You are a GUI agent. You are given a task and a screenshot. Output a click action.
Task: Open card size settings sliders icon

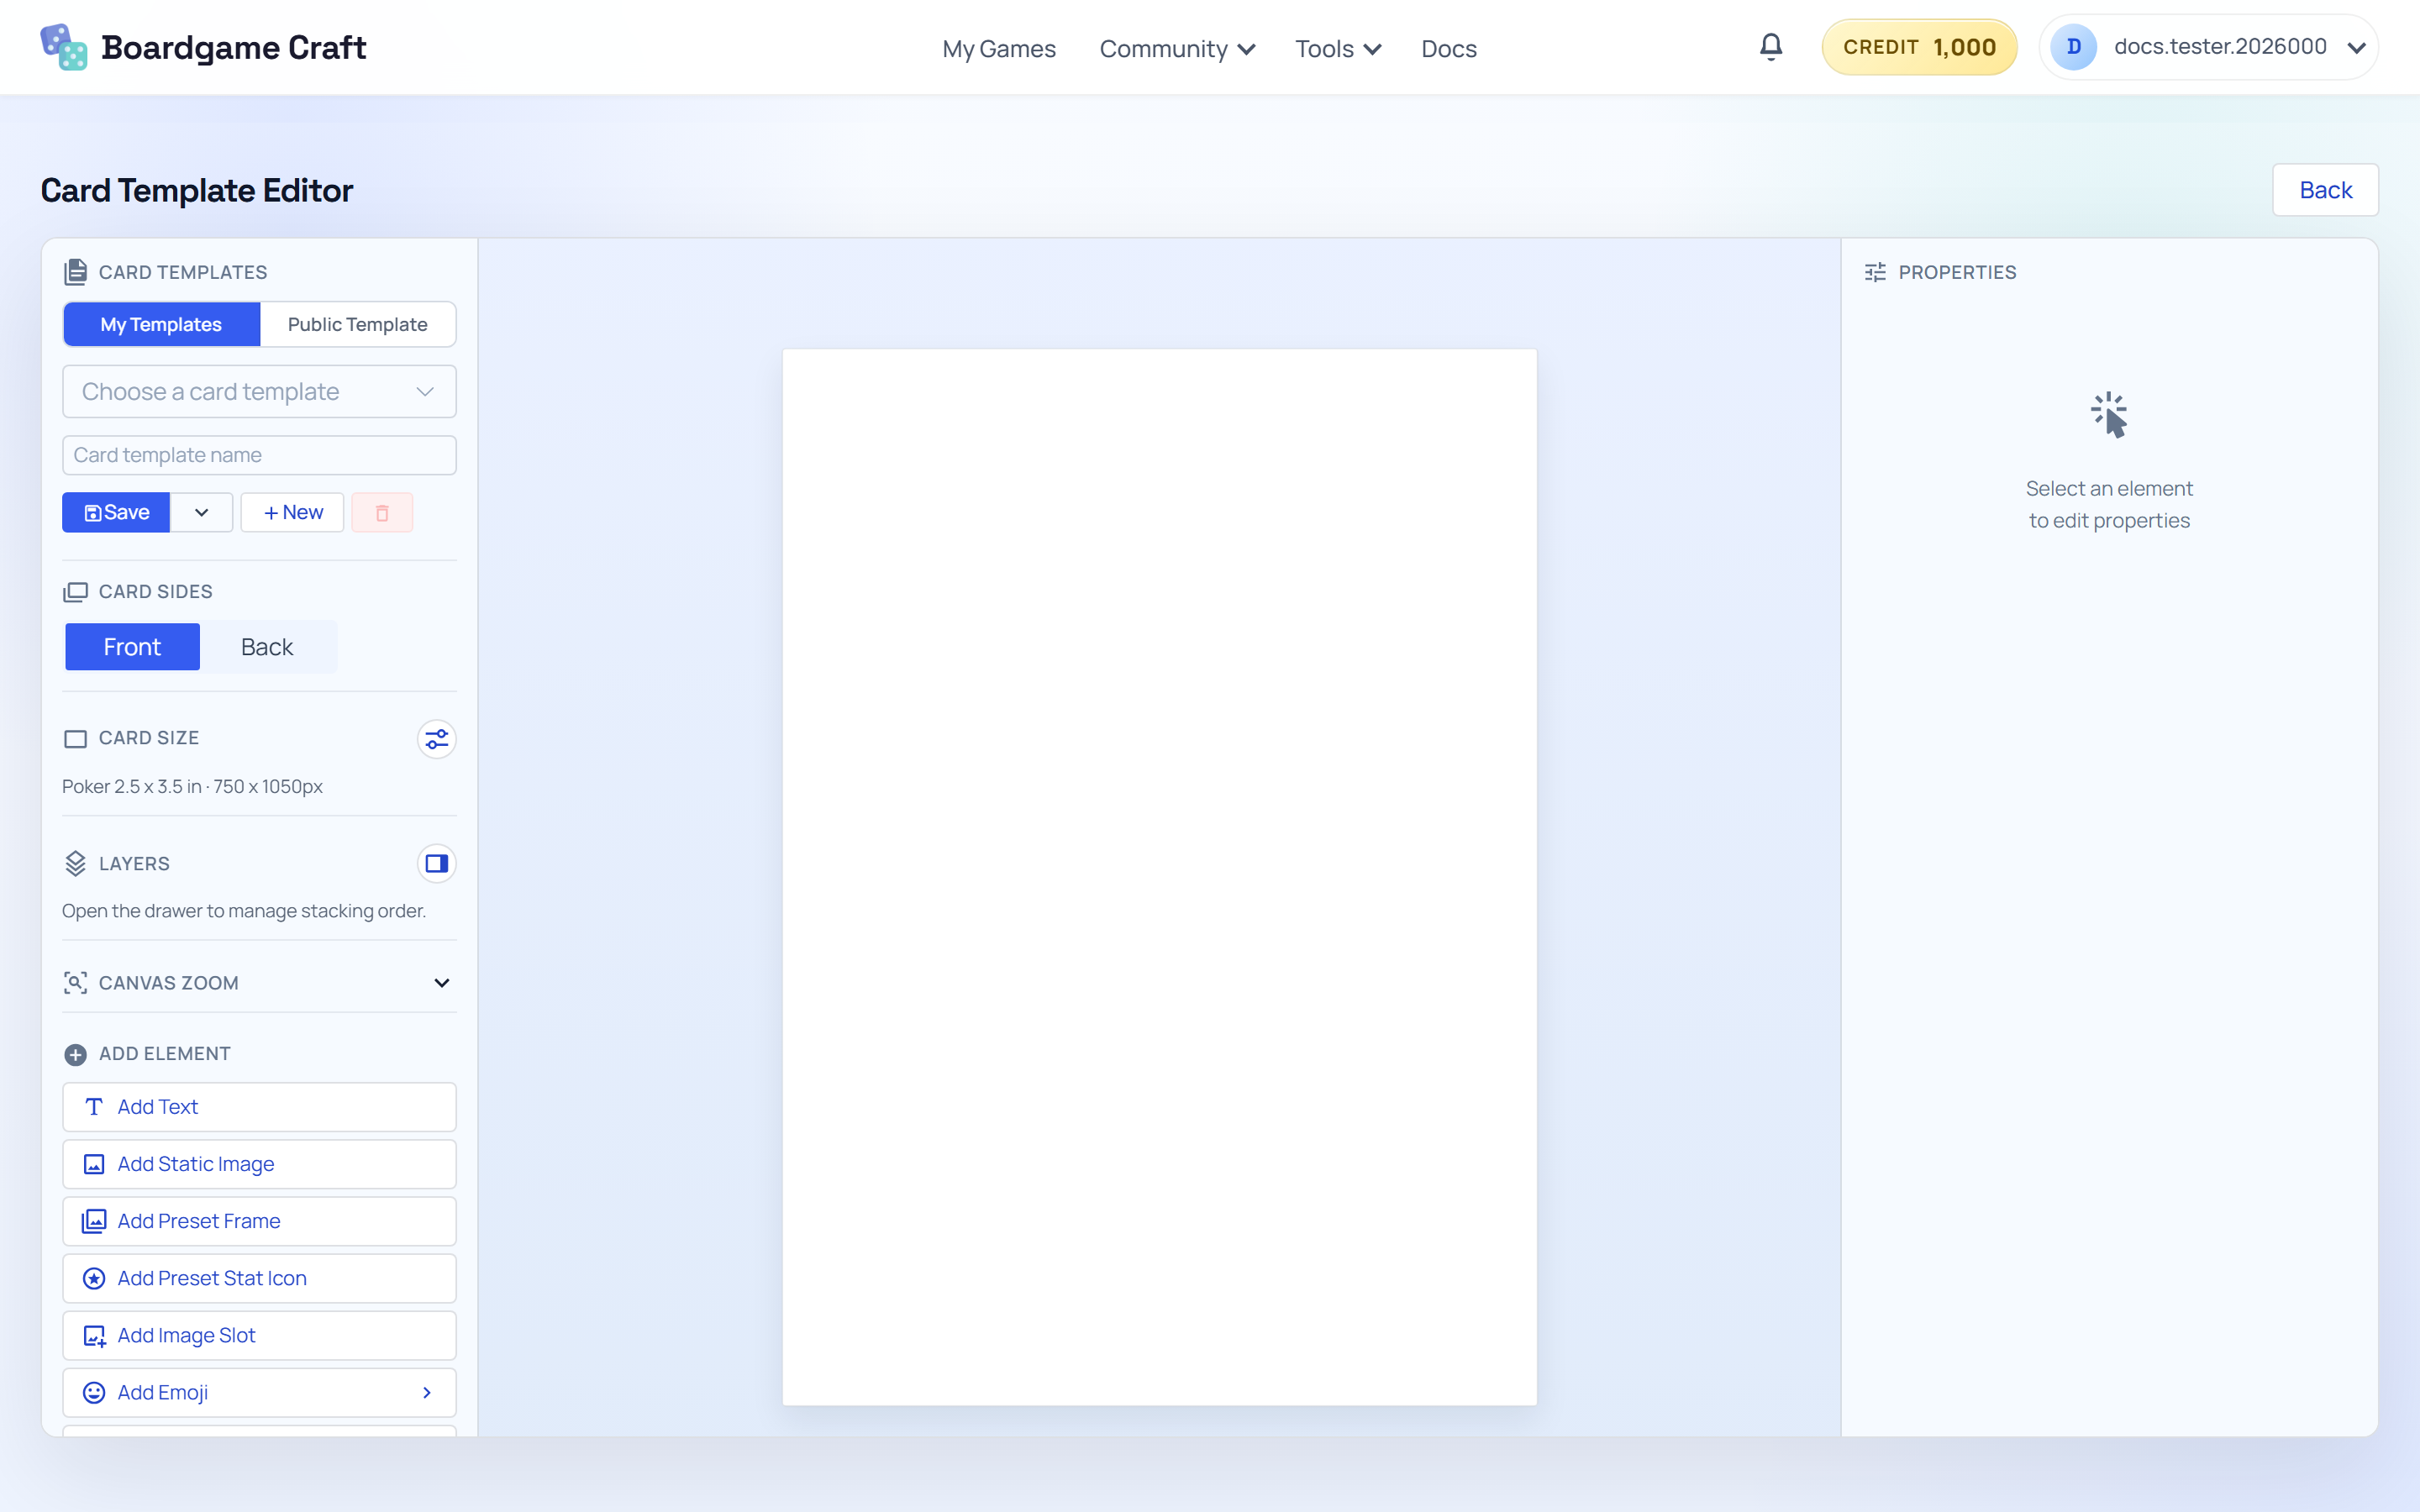[x=437, y=739]
